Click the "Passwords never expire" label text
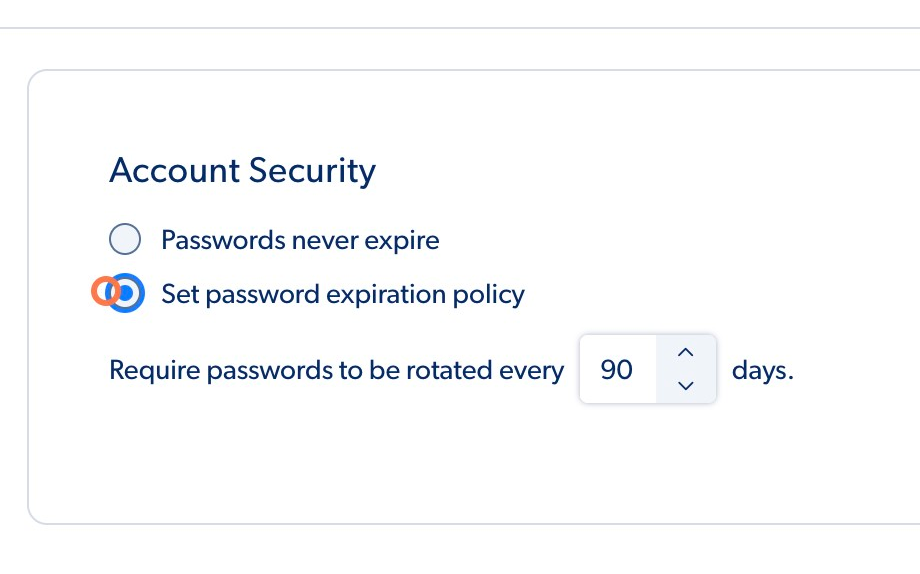 coord(300,241)
